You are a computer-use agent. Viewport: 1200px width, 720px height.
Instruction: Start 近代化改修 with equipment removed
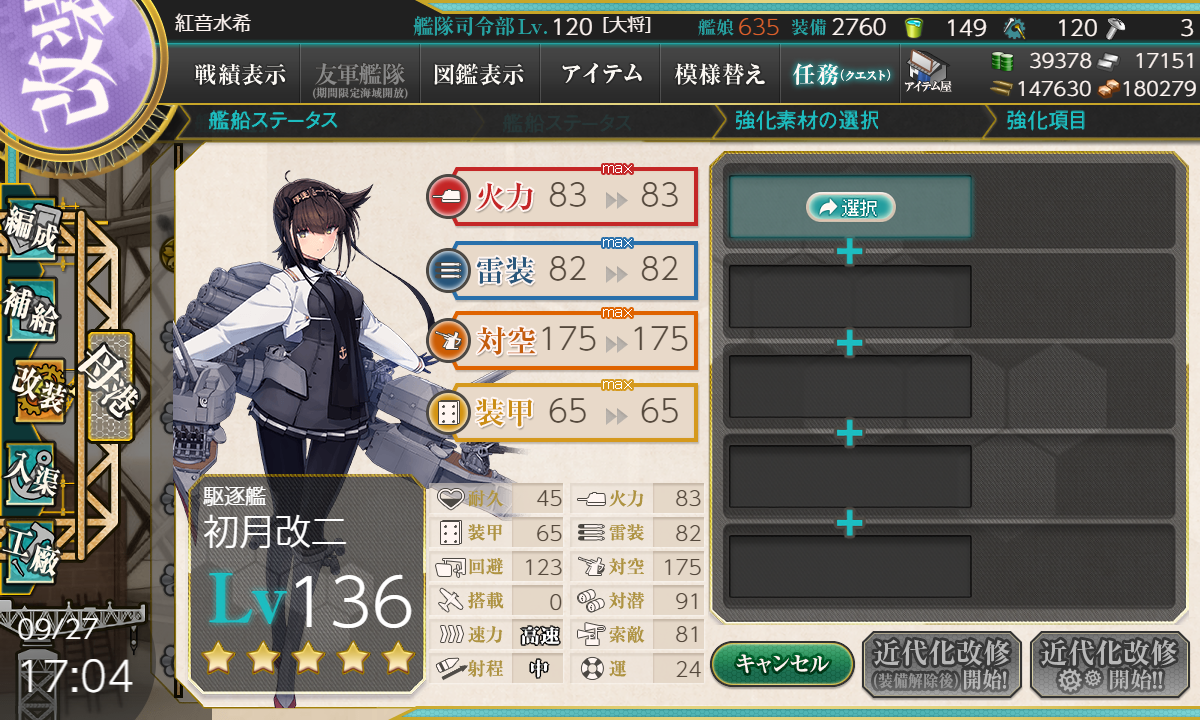(x=941, y=664)
